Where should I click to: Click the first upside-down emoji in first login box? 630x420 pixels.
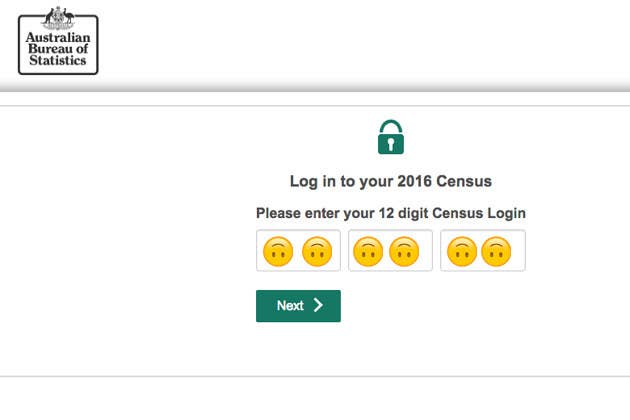(278, 251)
